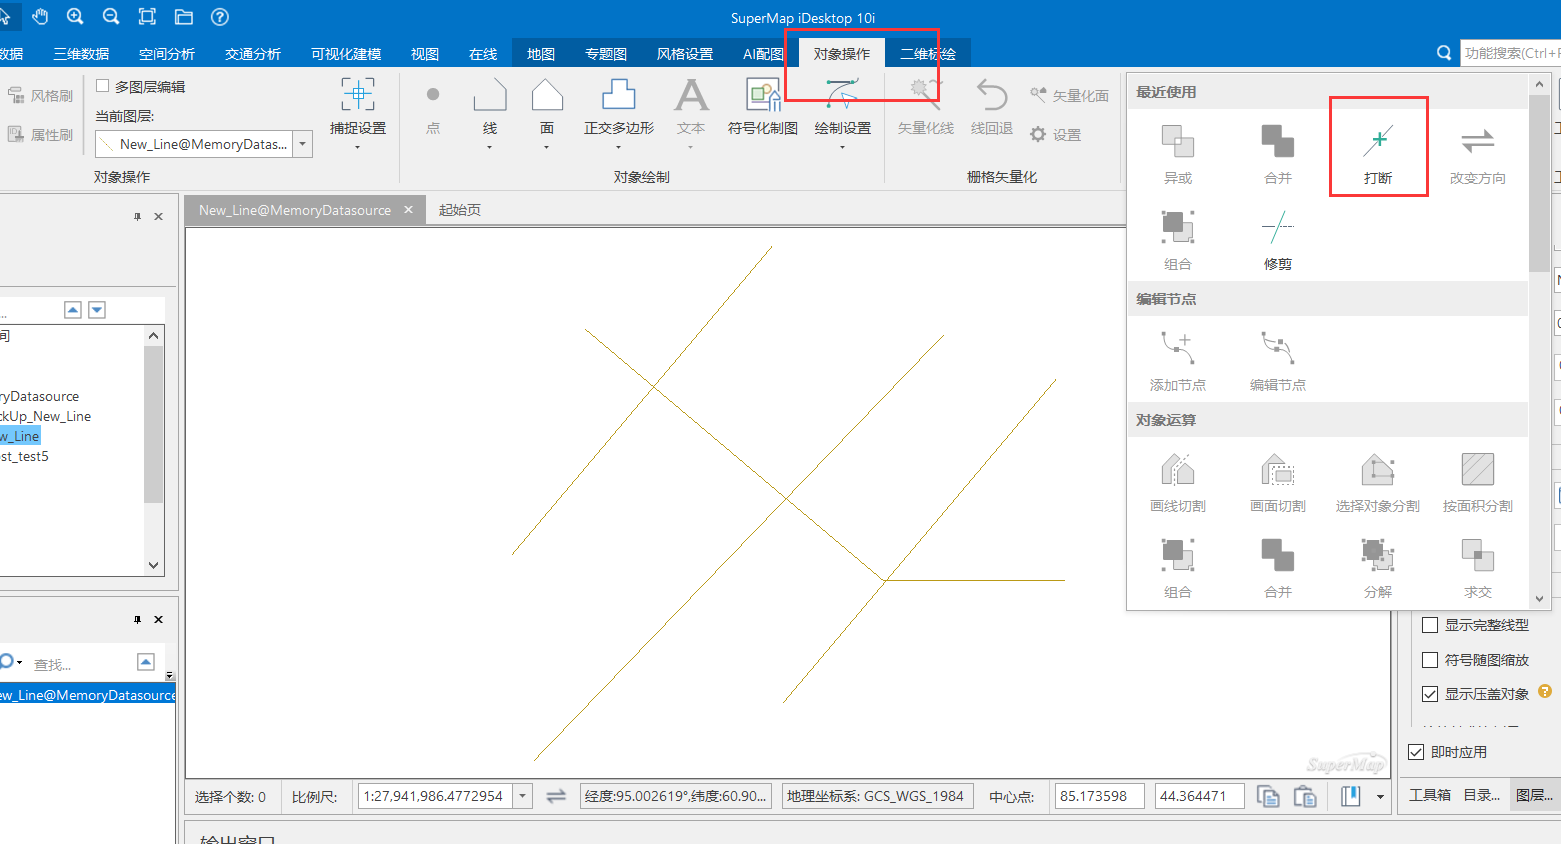Select the 改变方向 reverse direction tool
The width and height of the screenshot is (1561, 844).
[x=1478, y=153]
